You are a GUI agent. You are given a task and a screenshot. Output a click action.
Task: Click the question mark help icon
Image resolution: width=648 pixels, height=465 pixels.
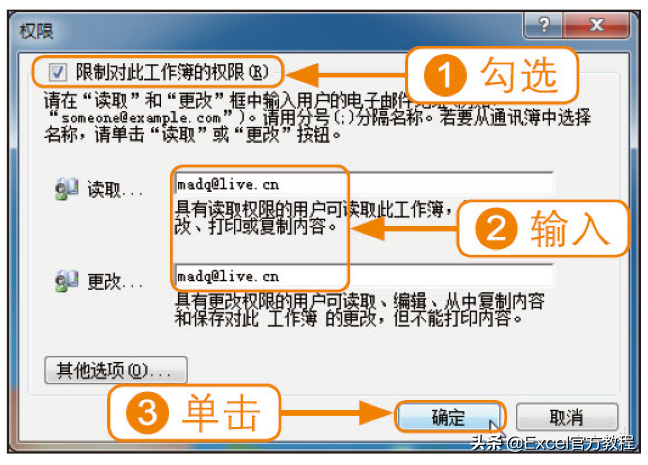pos(543,25)
